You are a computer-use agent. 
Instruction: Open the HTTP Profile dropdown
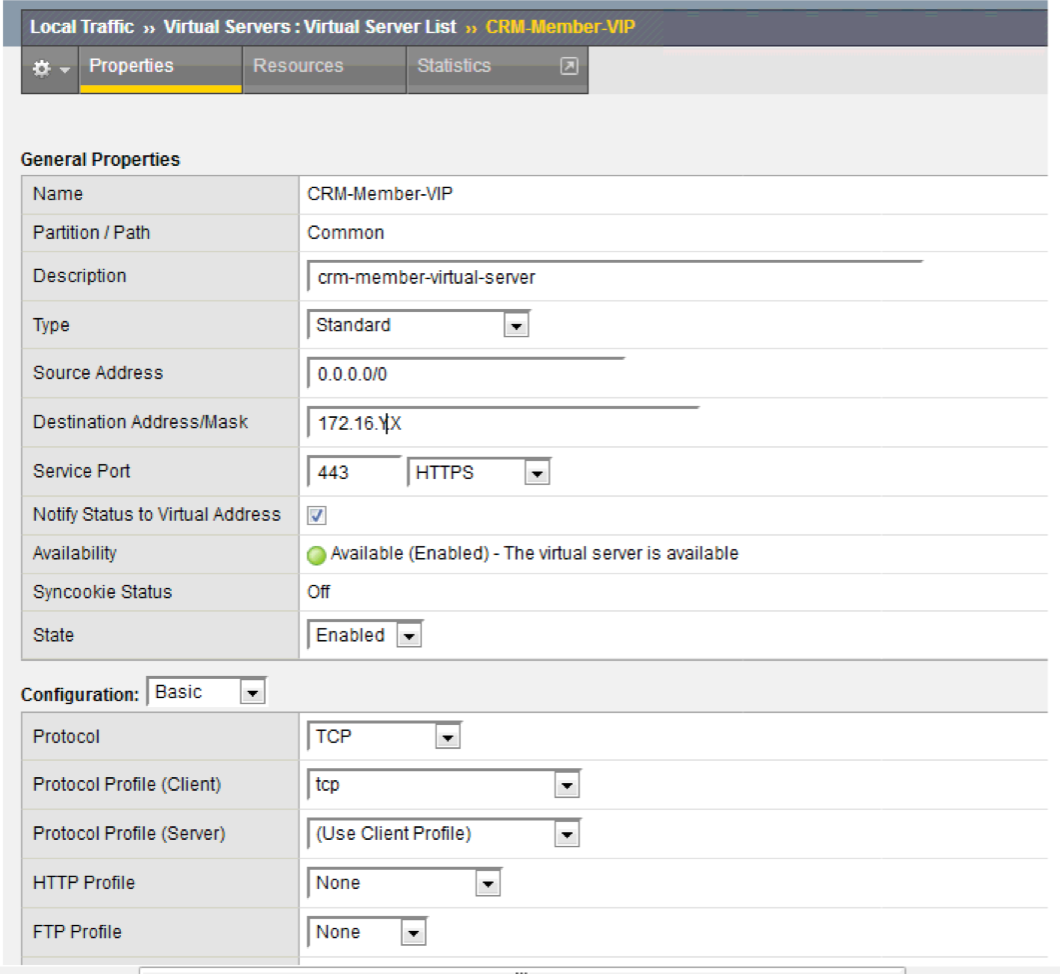pos(489,883)
